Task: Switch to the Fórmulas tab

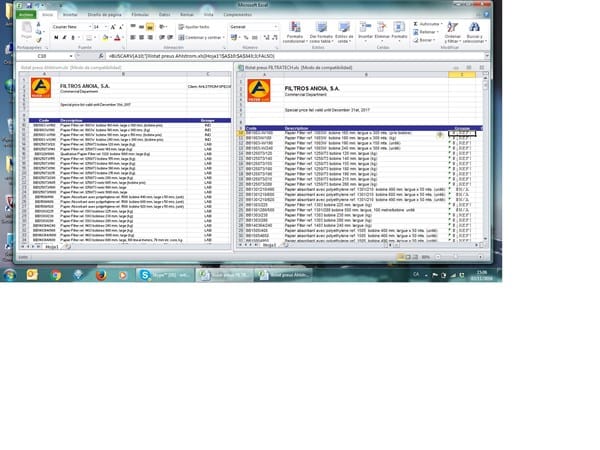Action: [x=140, y=15]
